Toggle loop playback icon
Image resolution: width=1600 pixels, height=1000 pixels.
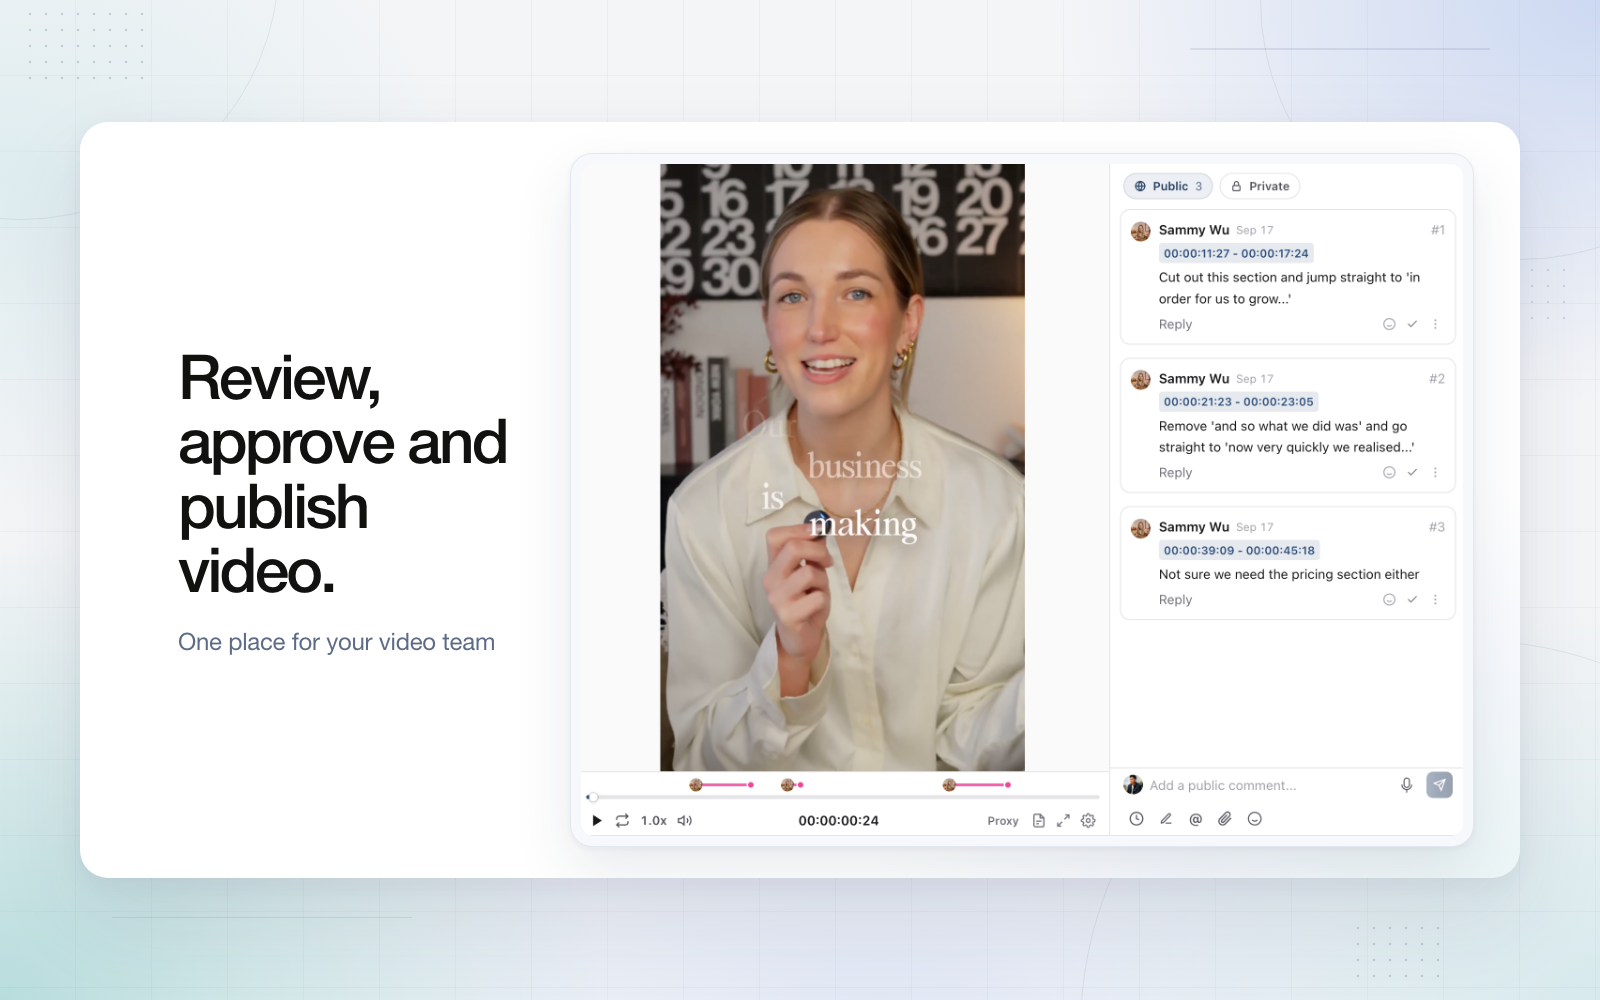[x=622, y=820]
